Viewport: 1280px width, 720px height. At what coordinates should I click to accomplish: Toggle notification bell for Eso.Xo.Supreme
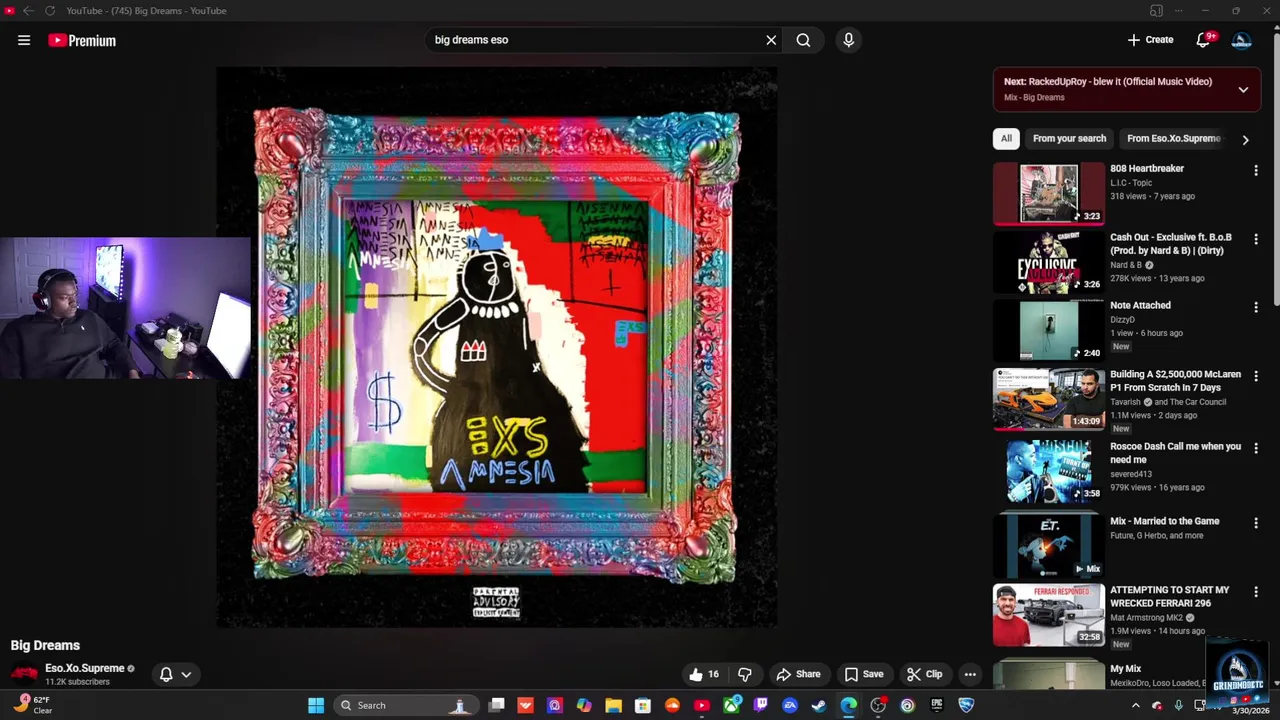pyautogui.click(x=166, y=675)
